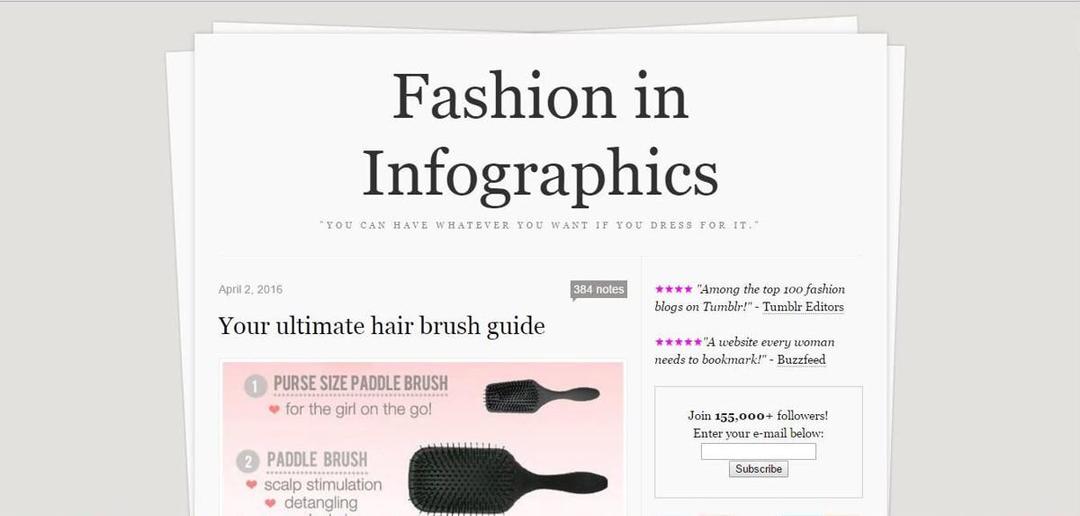Focus the e-mail input field
The width and height of the screenshot is (1080, 516).
coord(758,451)
